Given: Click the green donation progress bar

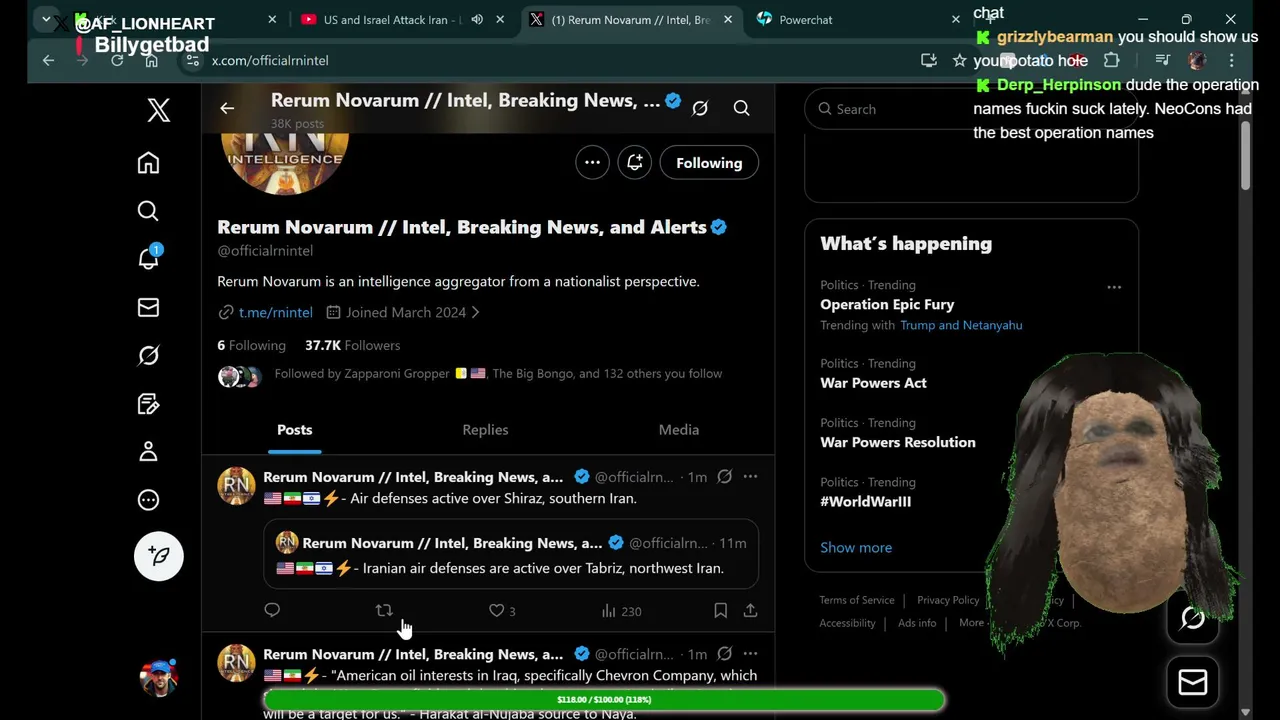Looking at the screenshot, I should pos(604,700).
